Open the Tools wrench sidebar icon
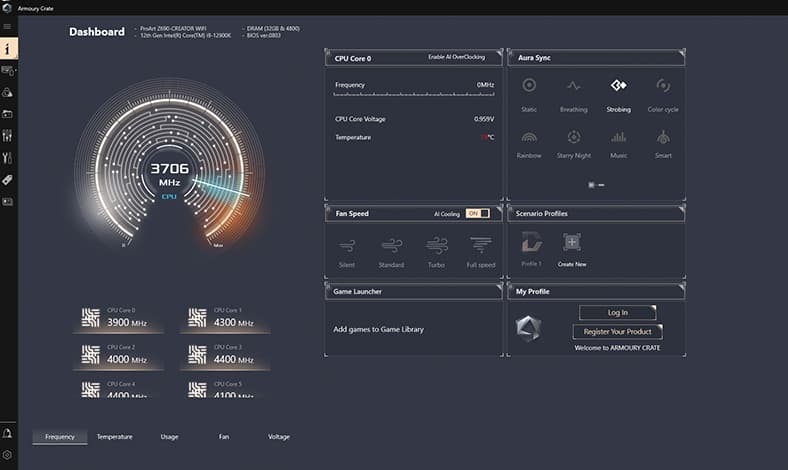The width and height of the screenshot is (788, 470). (7, 158)
